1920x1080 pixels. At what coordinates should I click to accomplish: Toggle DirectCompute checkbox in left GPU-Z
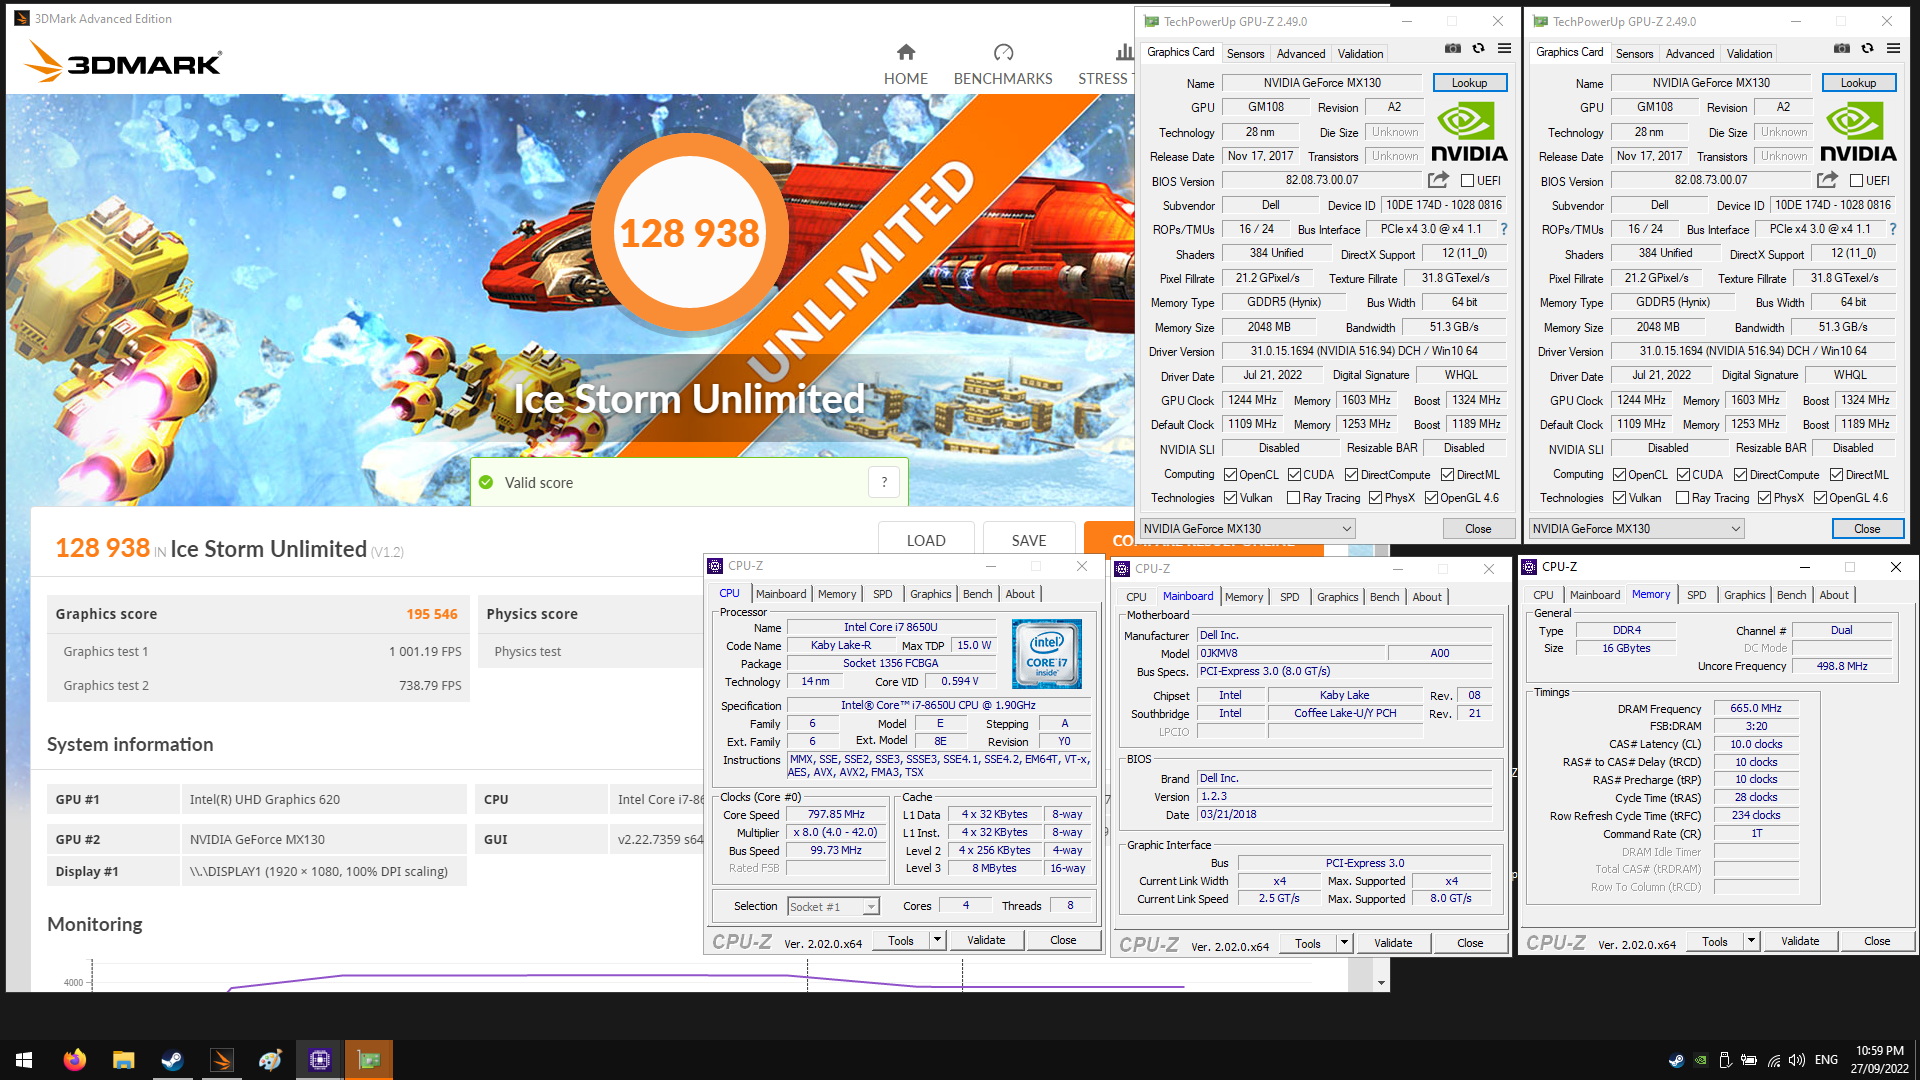(x=1351, y=475)
